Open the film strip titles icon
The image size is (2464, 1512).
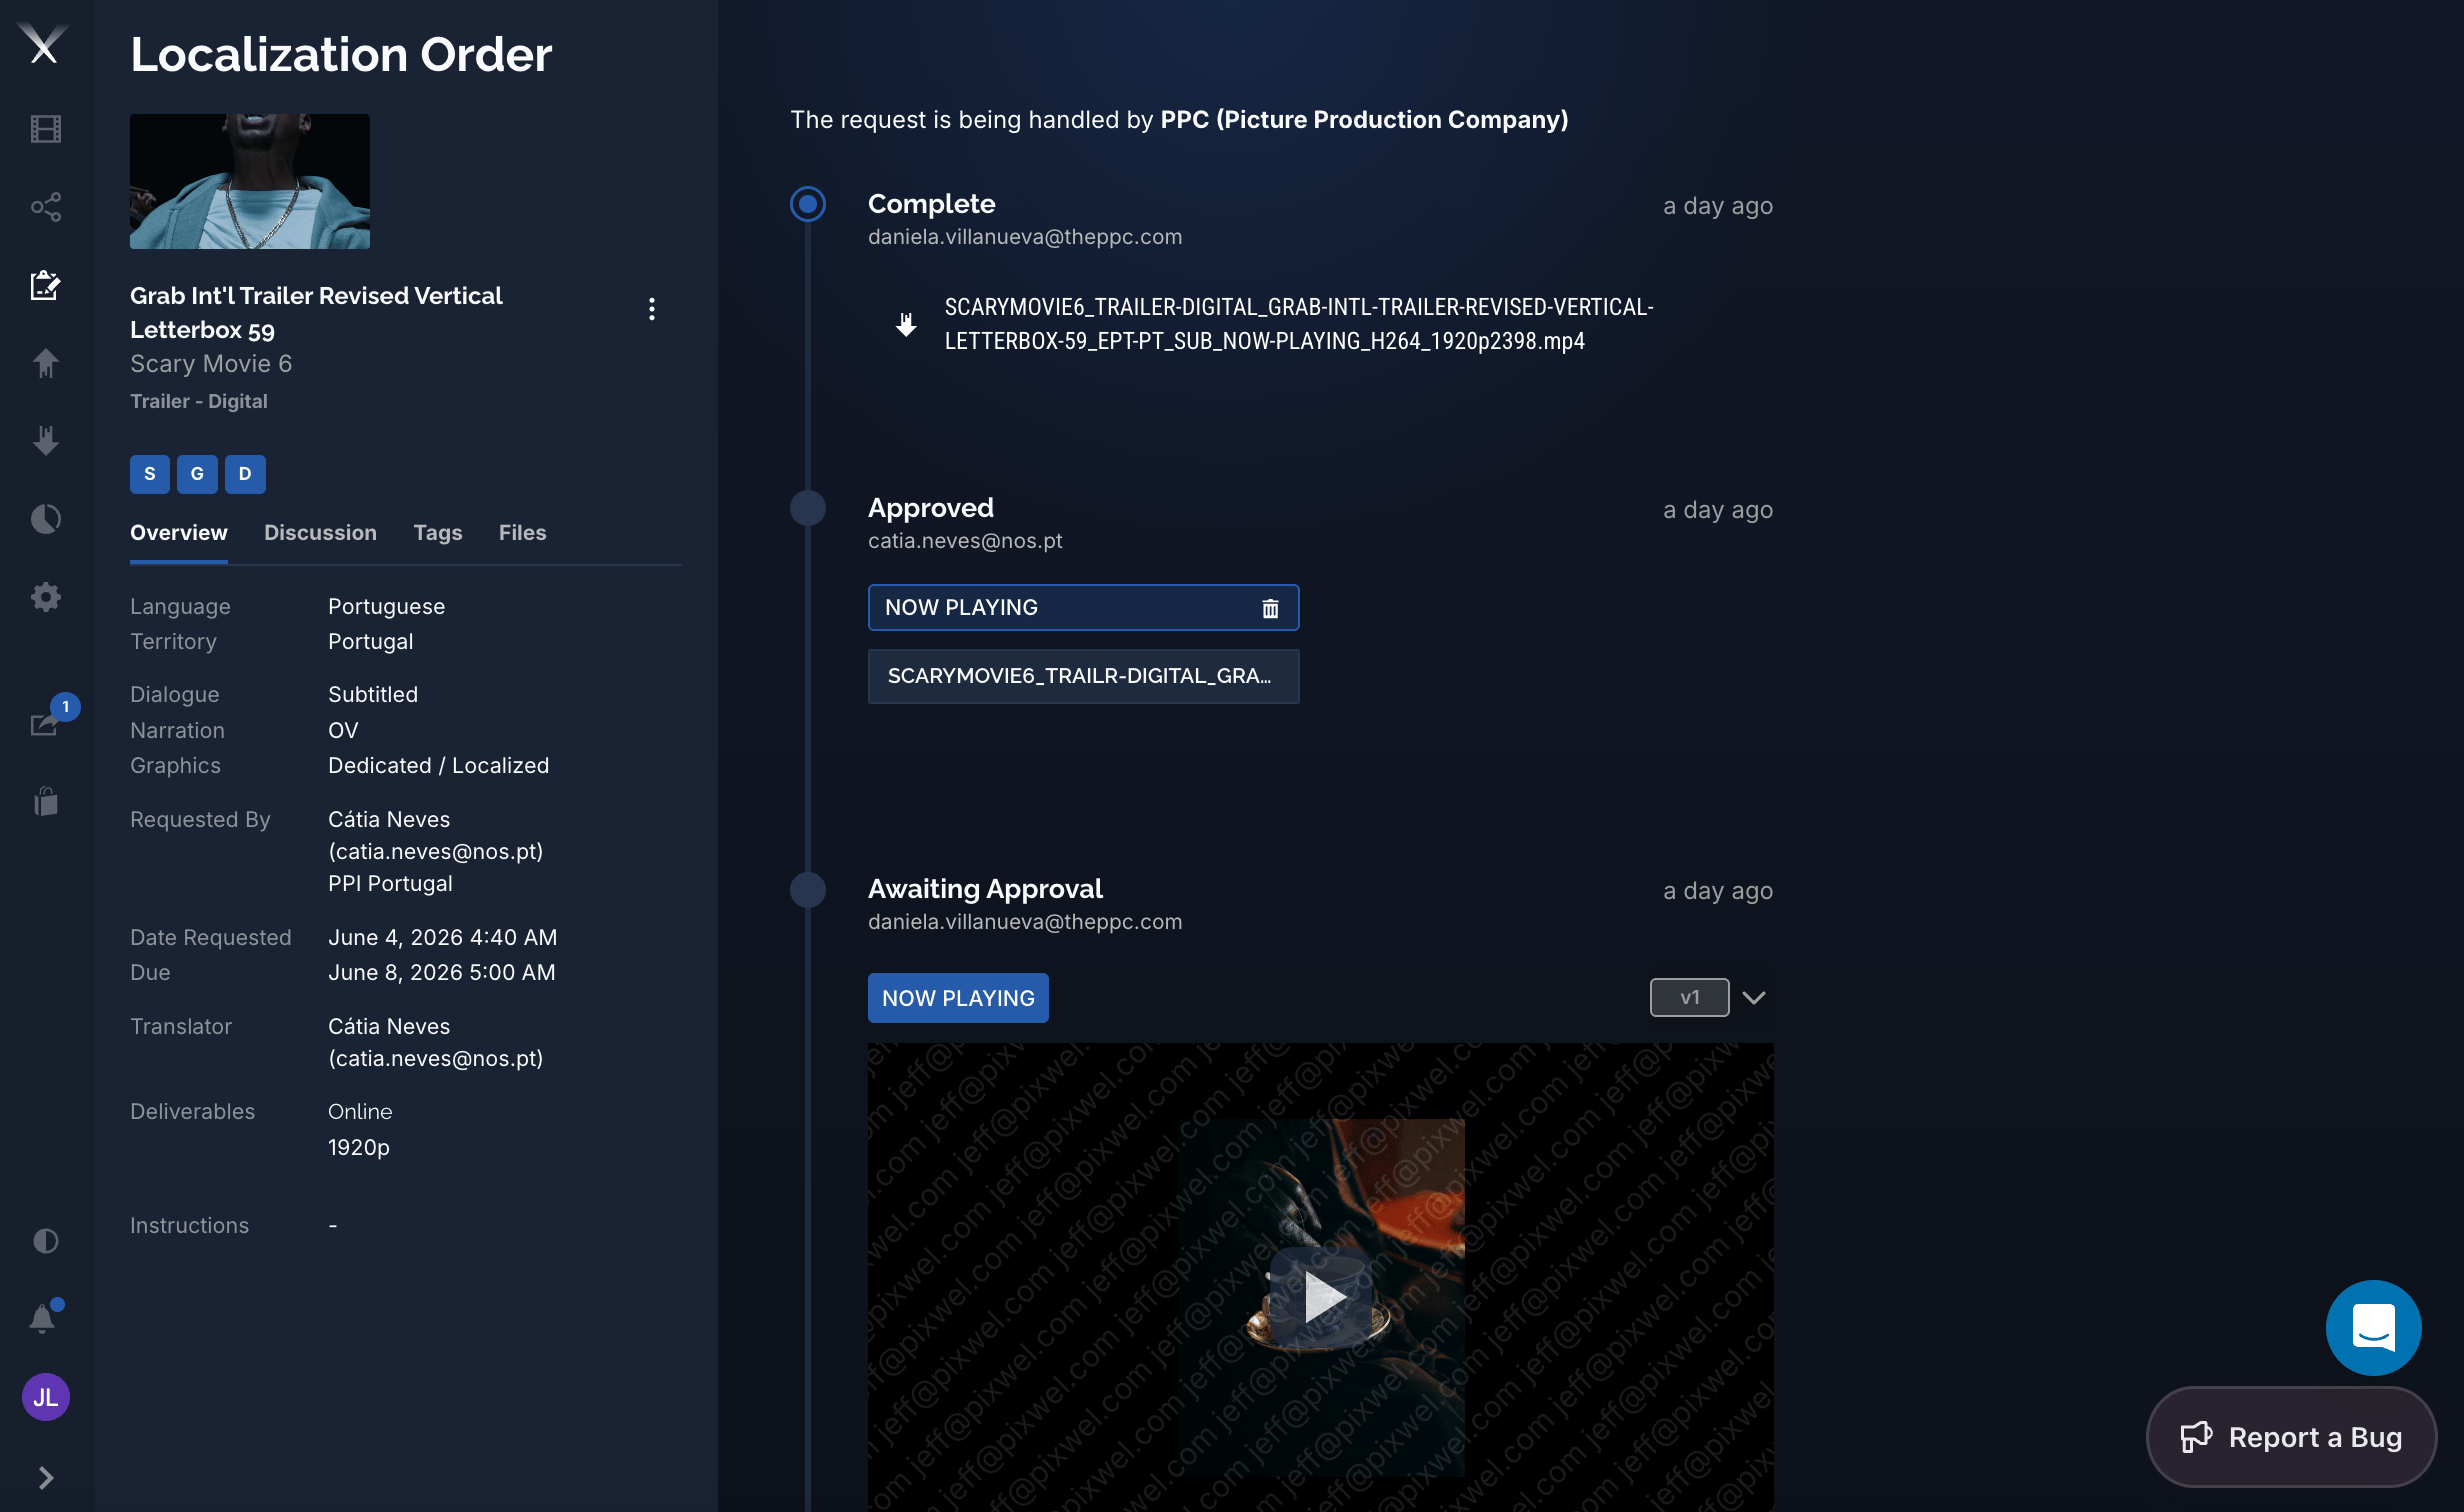coord(45,129)
